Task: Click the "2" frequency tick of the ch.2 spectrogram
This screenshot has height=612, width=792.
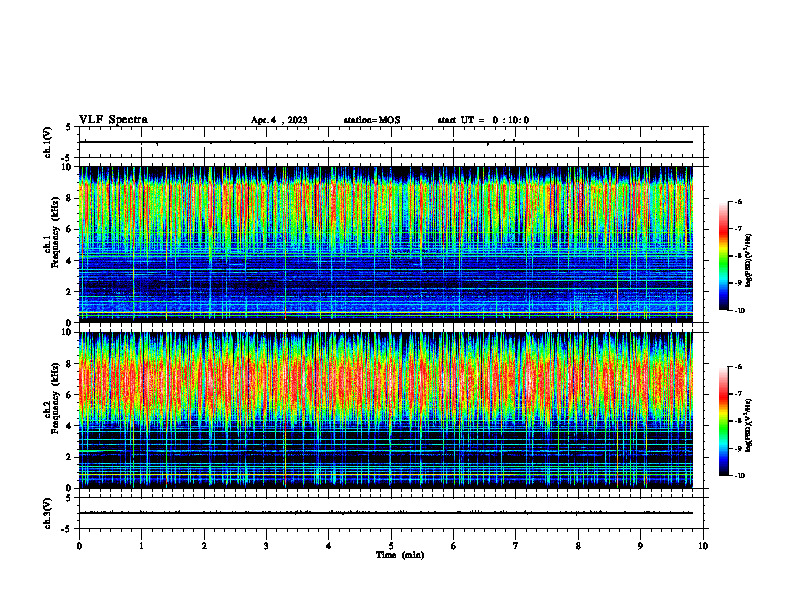Action: (x=70, y=457)
